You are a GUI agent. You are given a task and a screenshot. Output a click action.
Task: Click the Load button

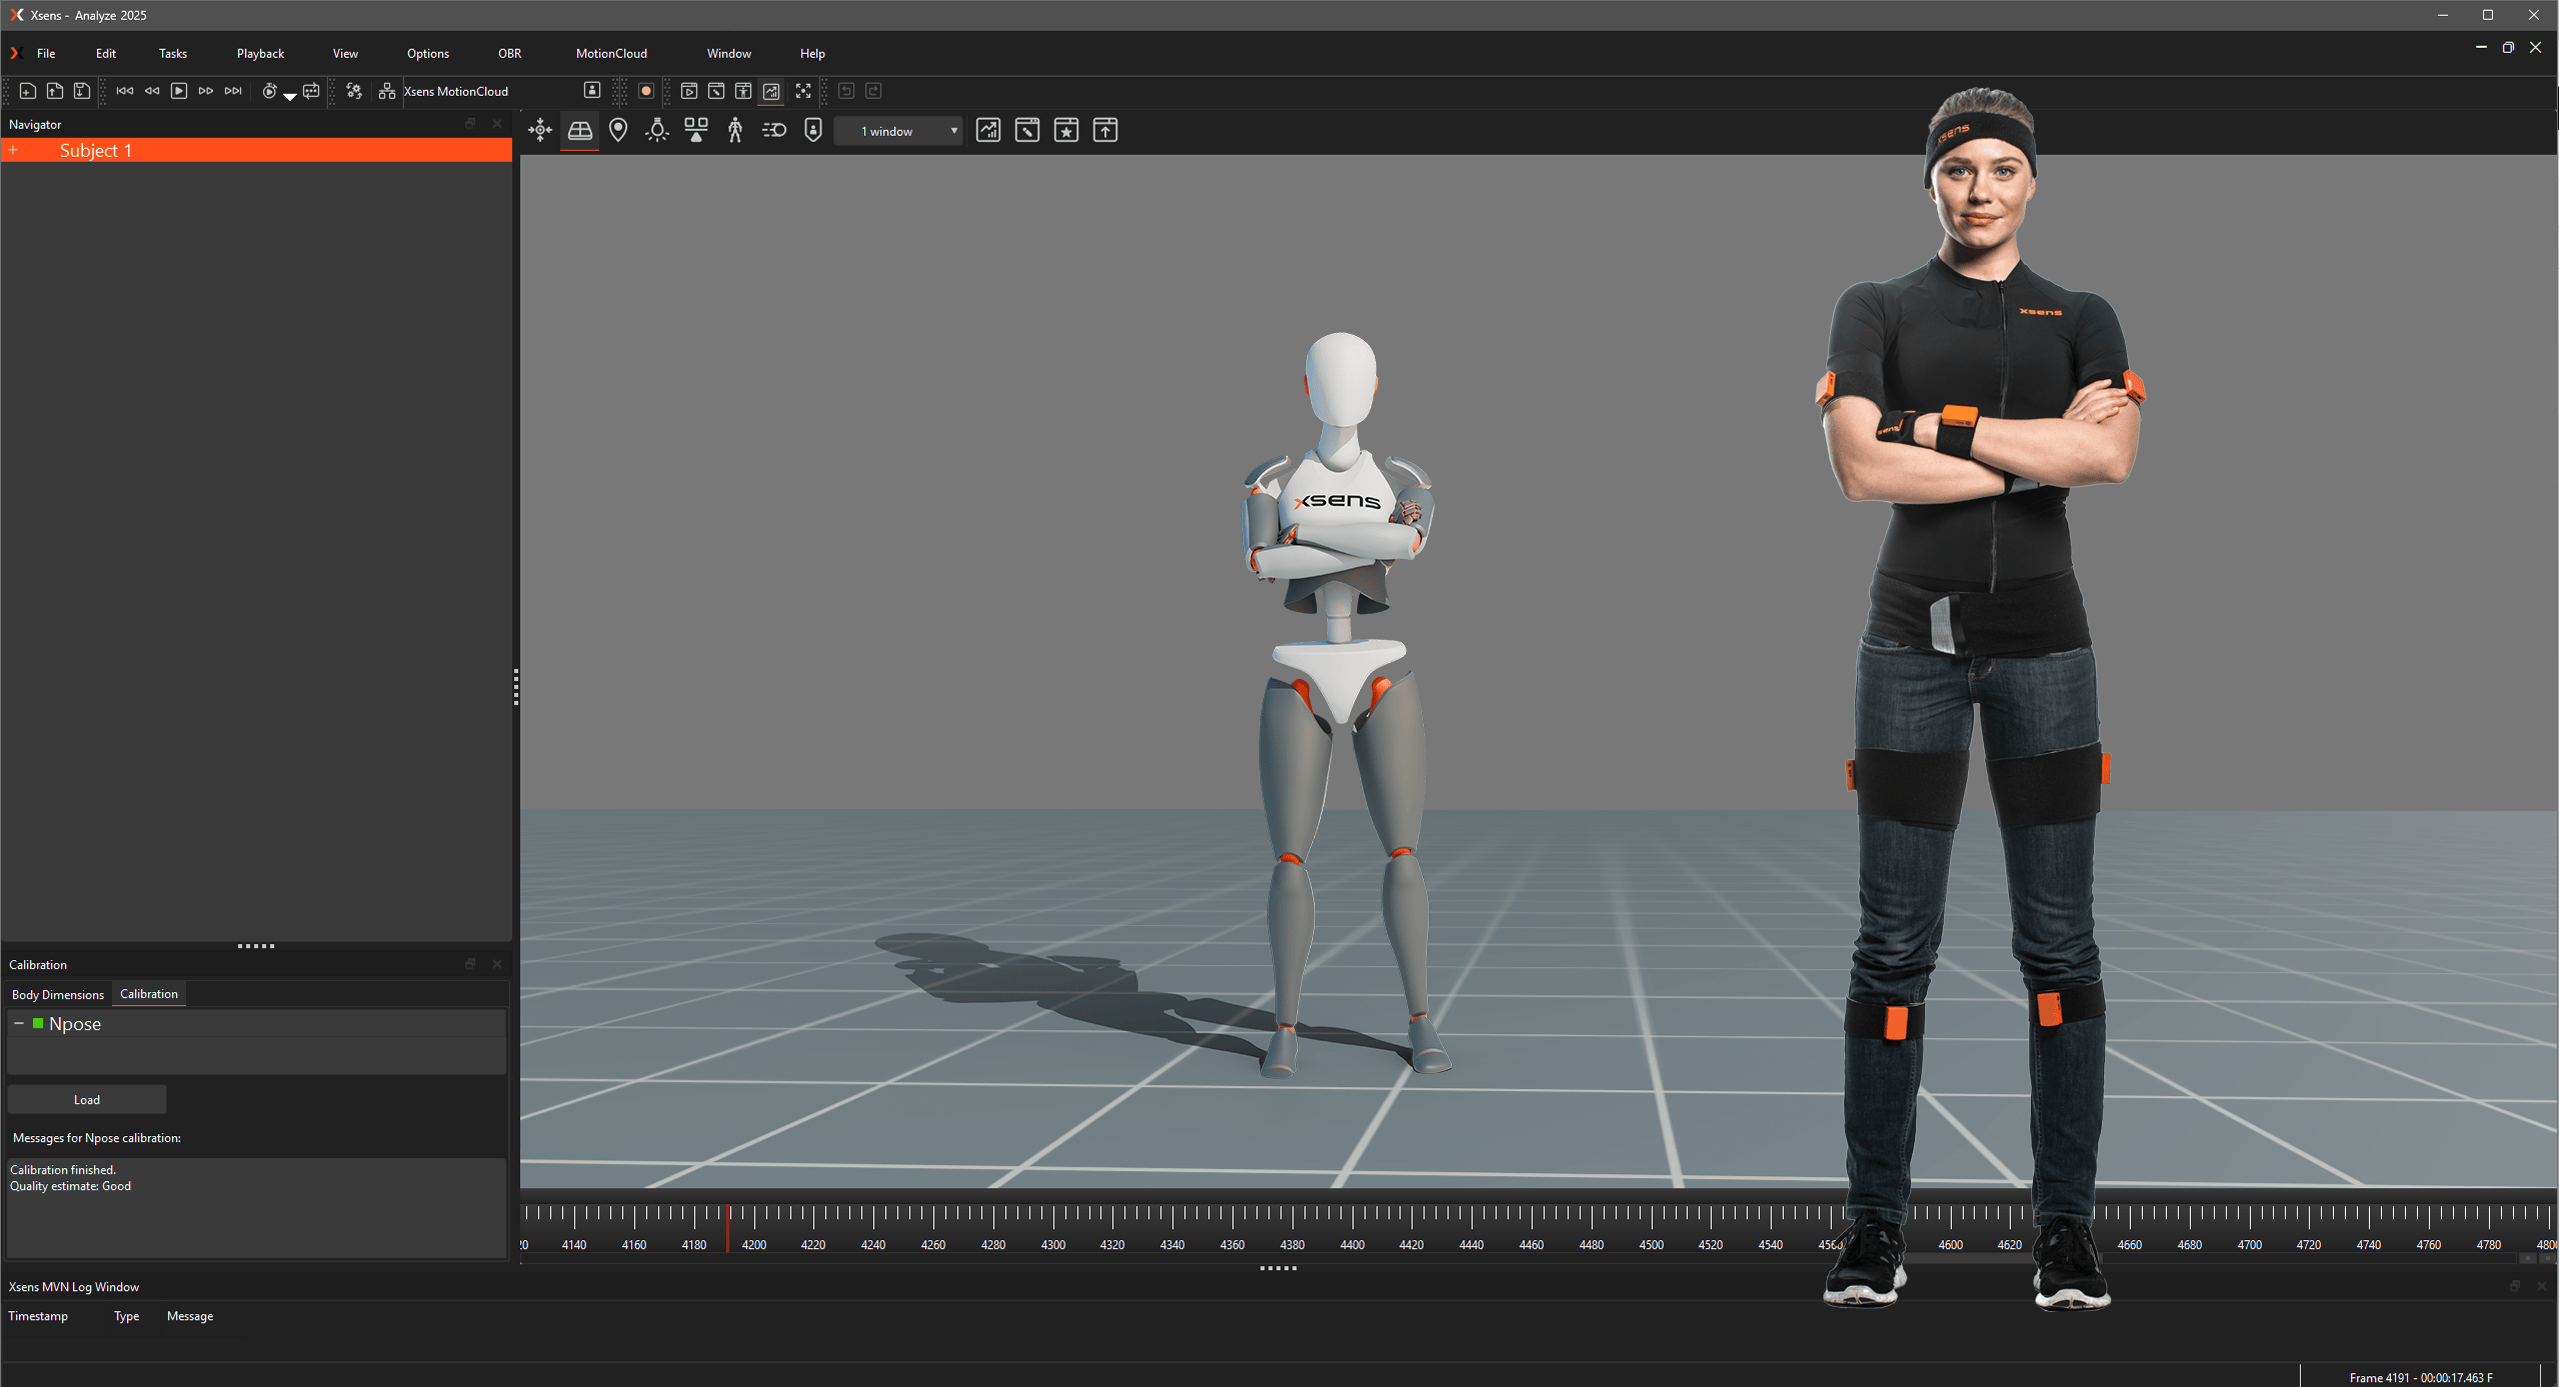point(87,1099)
